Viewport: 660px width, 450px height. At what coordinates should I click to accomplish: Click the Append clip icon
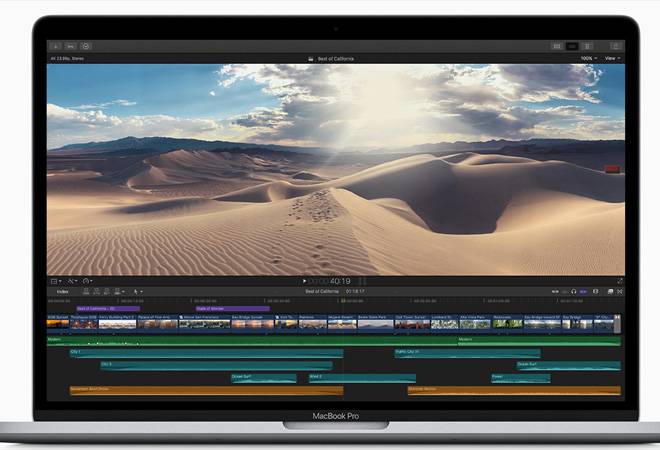[106, 291]
